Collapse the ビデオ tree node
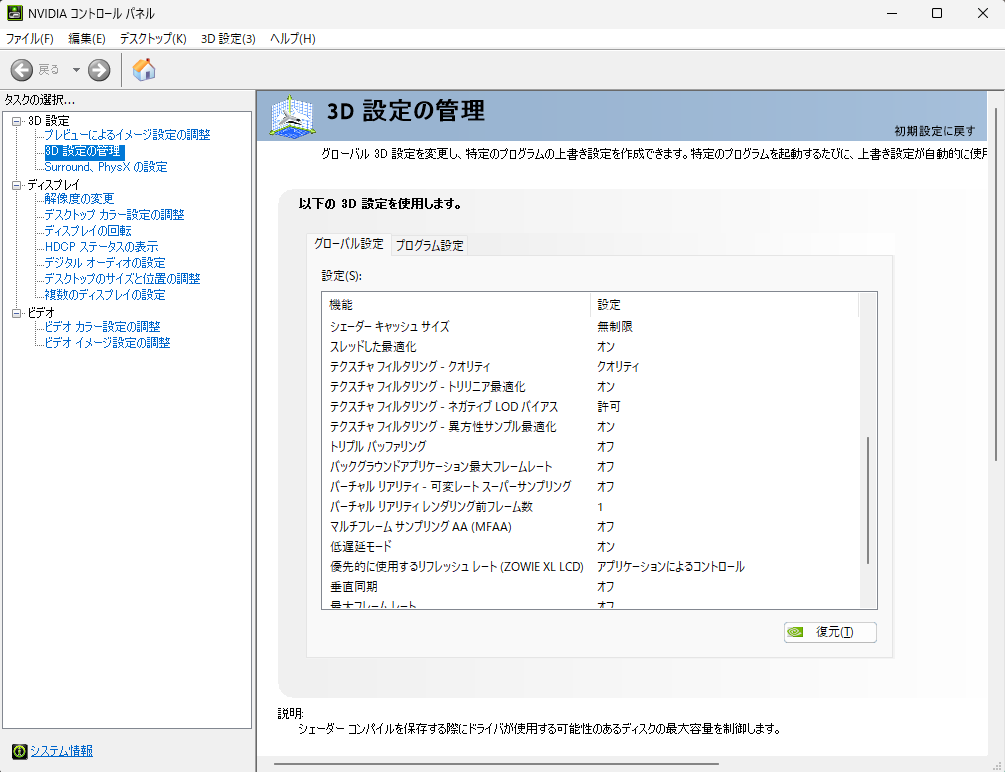Viewport: 1005px width, 772px height. coord(17,313)
